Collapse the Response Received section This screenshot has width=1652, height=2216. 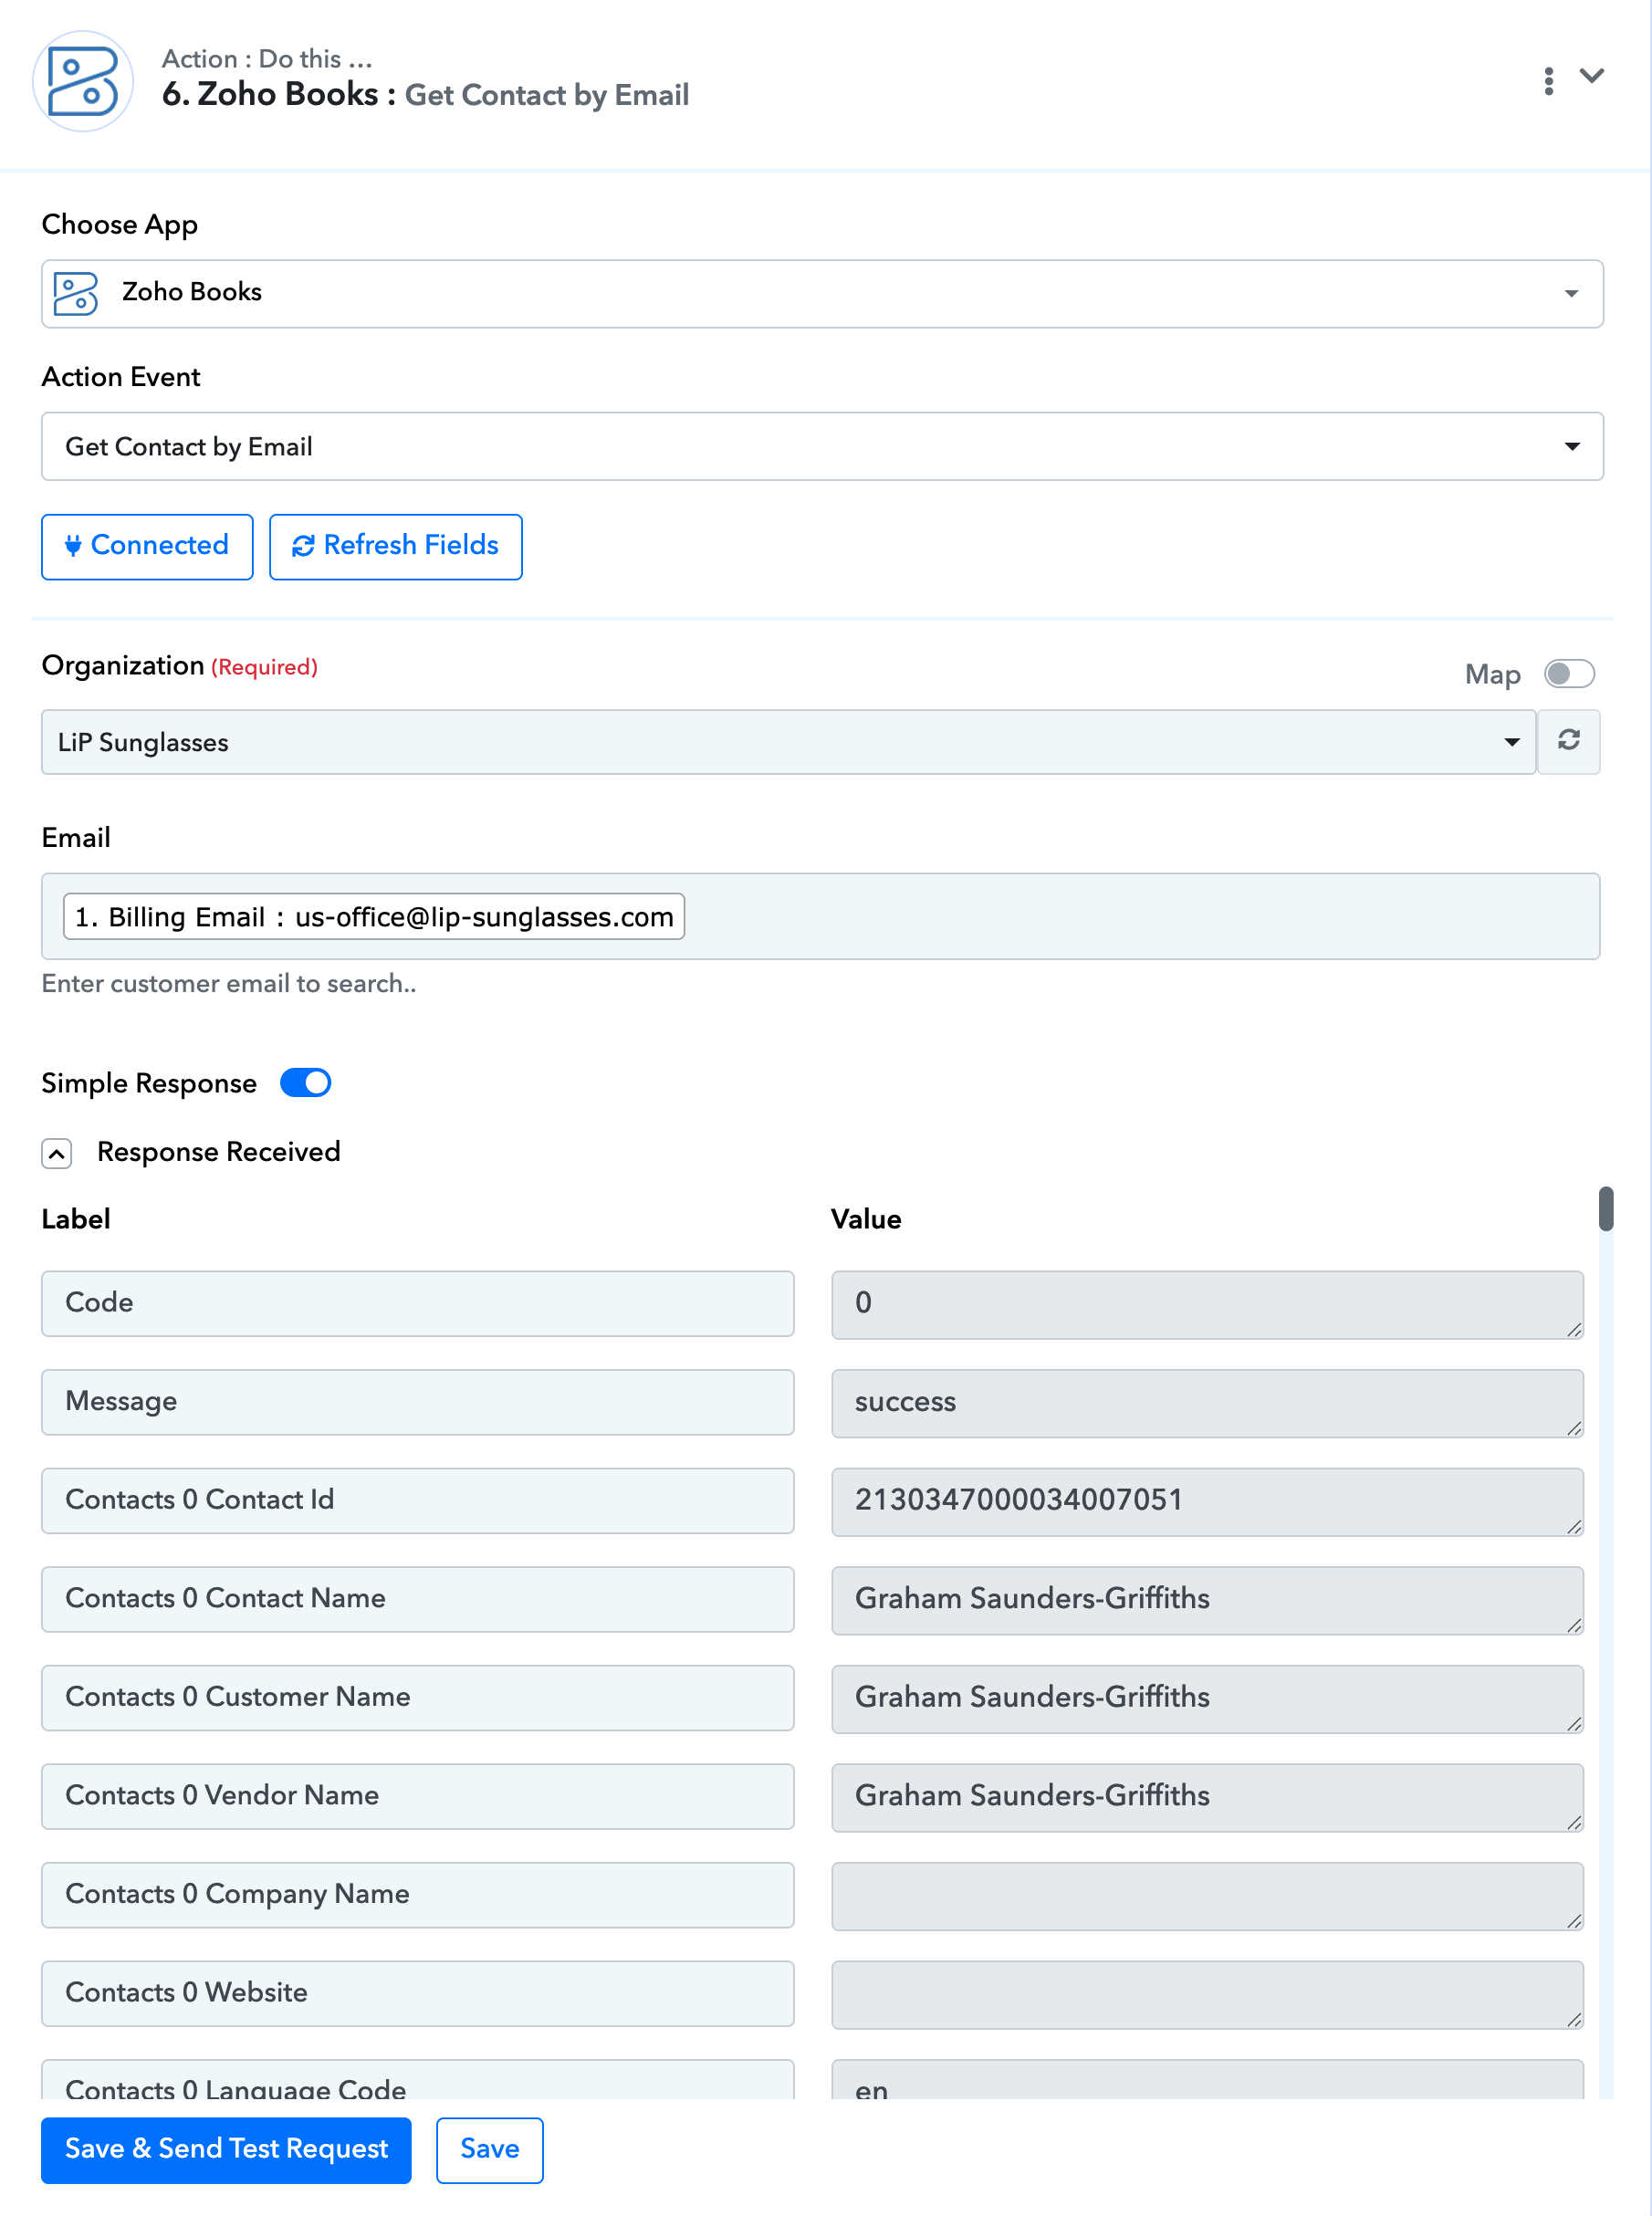click(x=57, y=1154)
